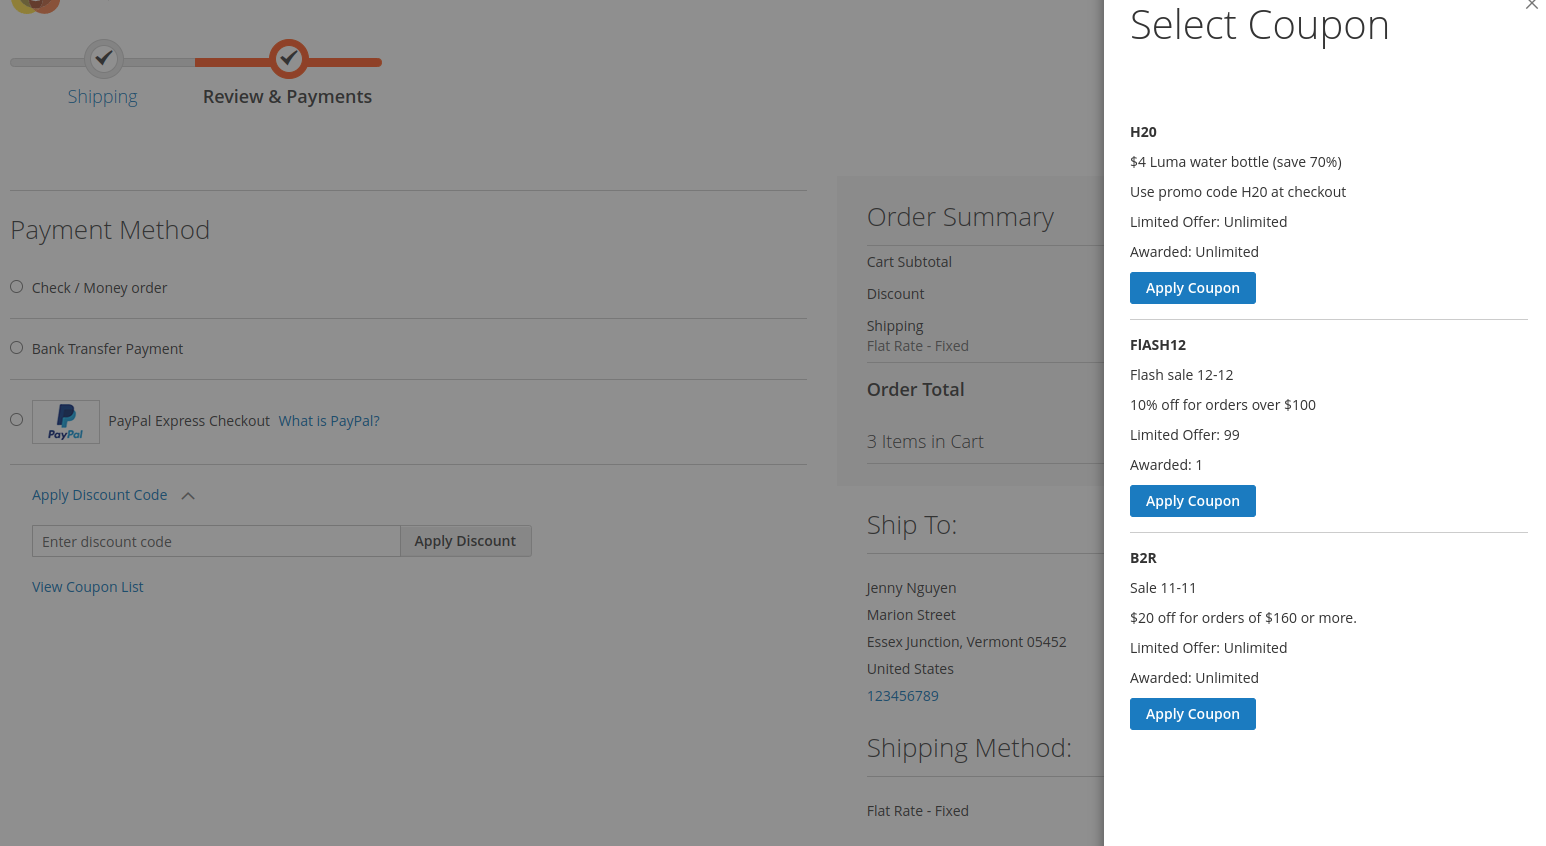The image size is (1546, 846).
Task: Click the Order Total label
Action: pyautogui.click(x=916, y=390)
